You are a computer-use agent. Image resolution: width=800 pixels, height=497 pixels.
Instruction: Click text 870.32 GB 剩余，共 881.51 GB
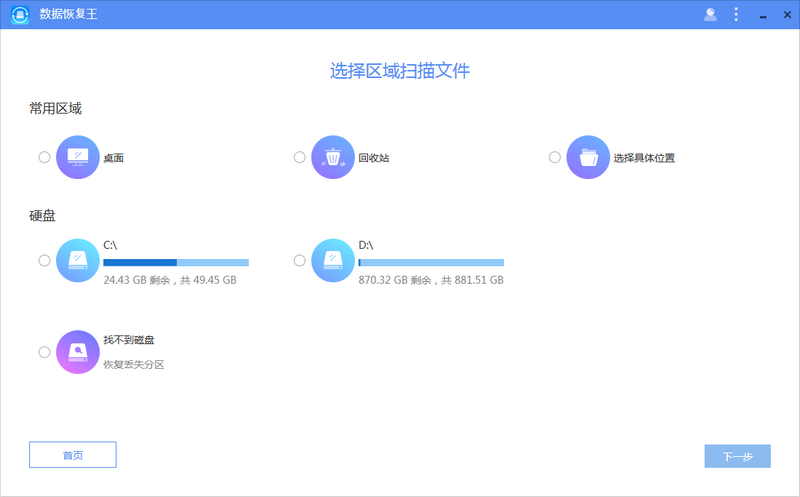[431, 280]
